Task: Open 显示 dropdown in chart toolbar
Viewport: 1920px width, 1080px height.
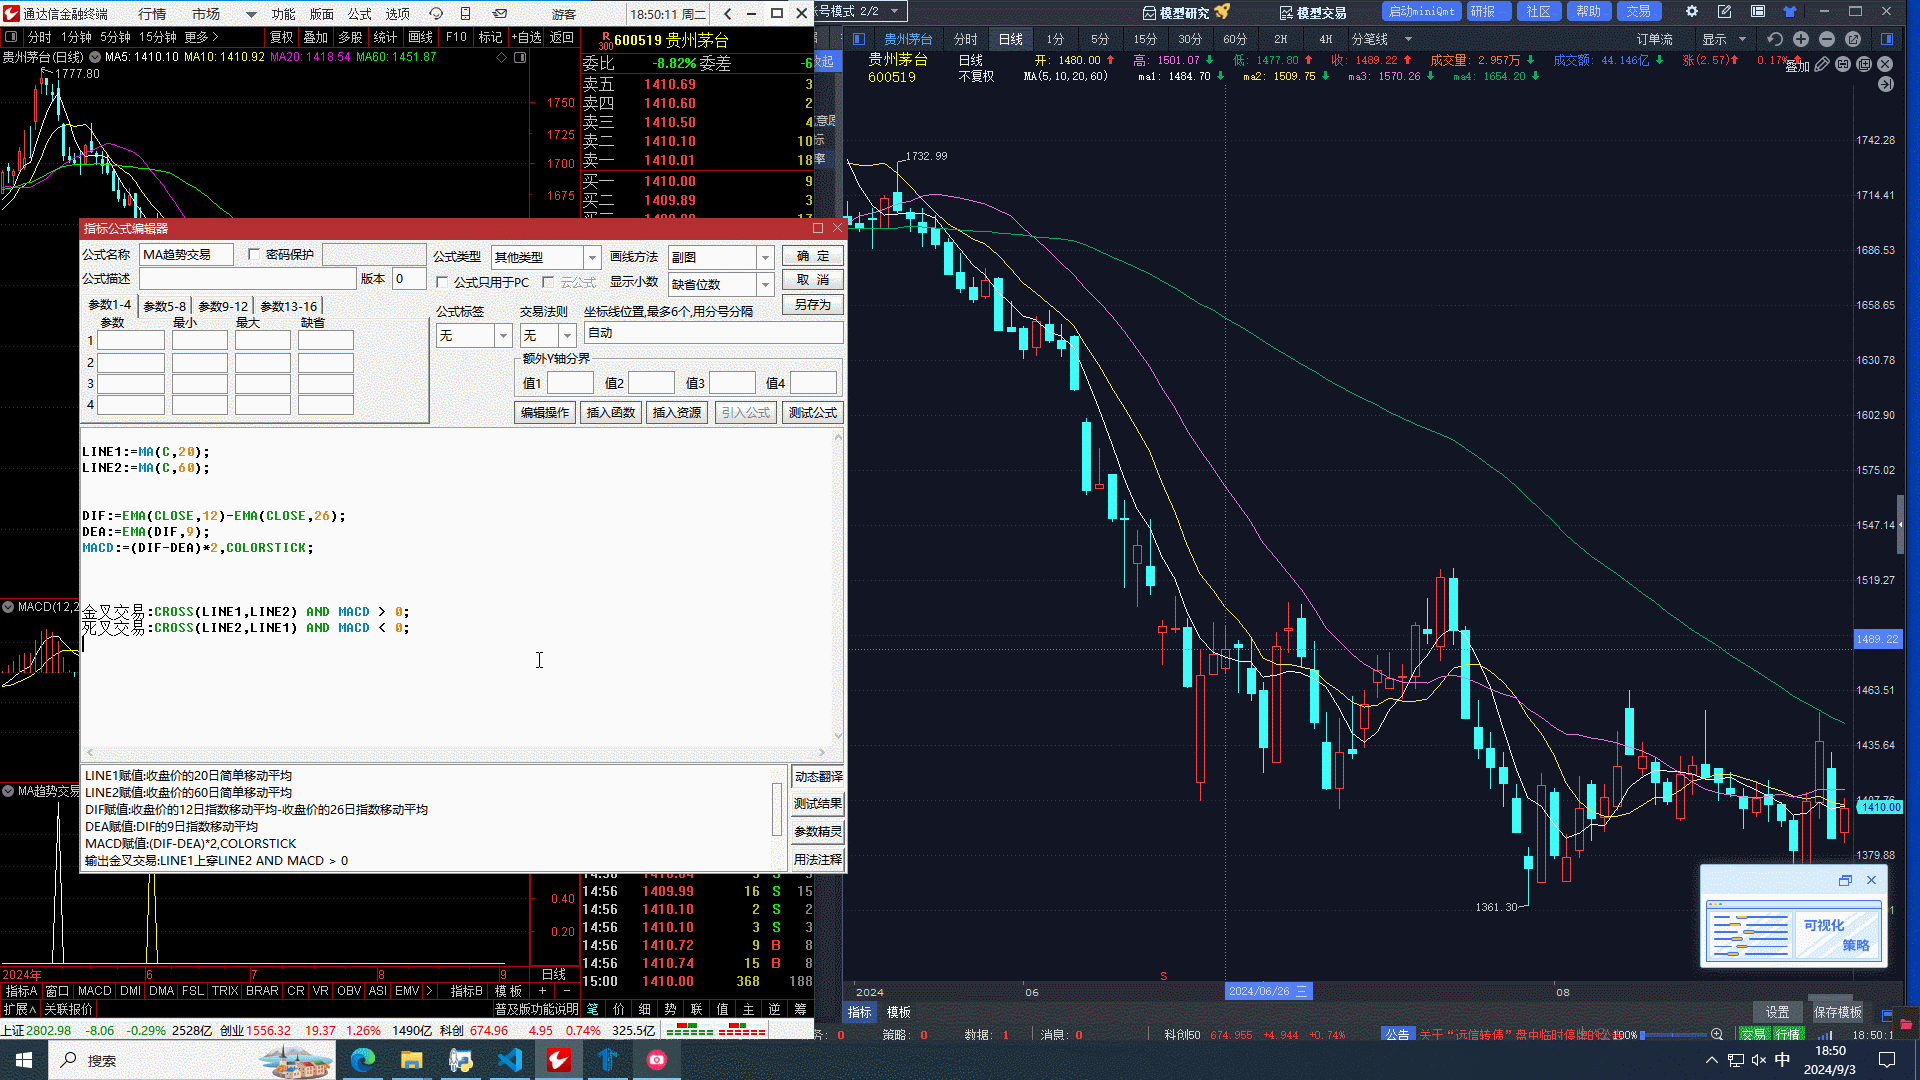Action: click(x=1723, y=39)
